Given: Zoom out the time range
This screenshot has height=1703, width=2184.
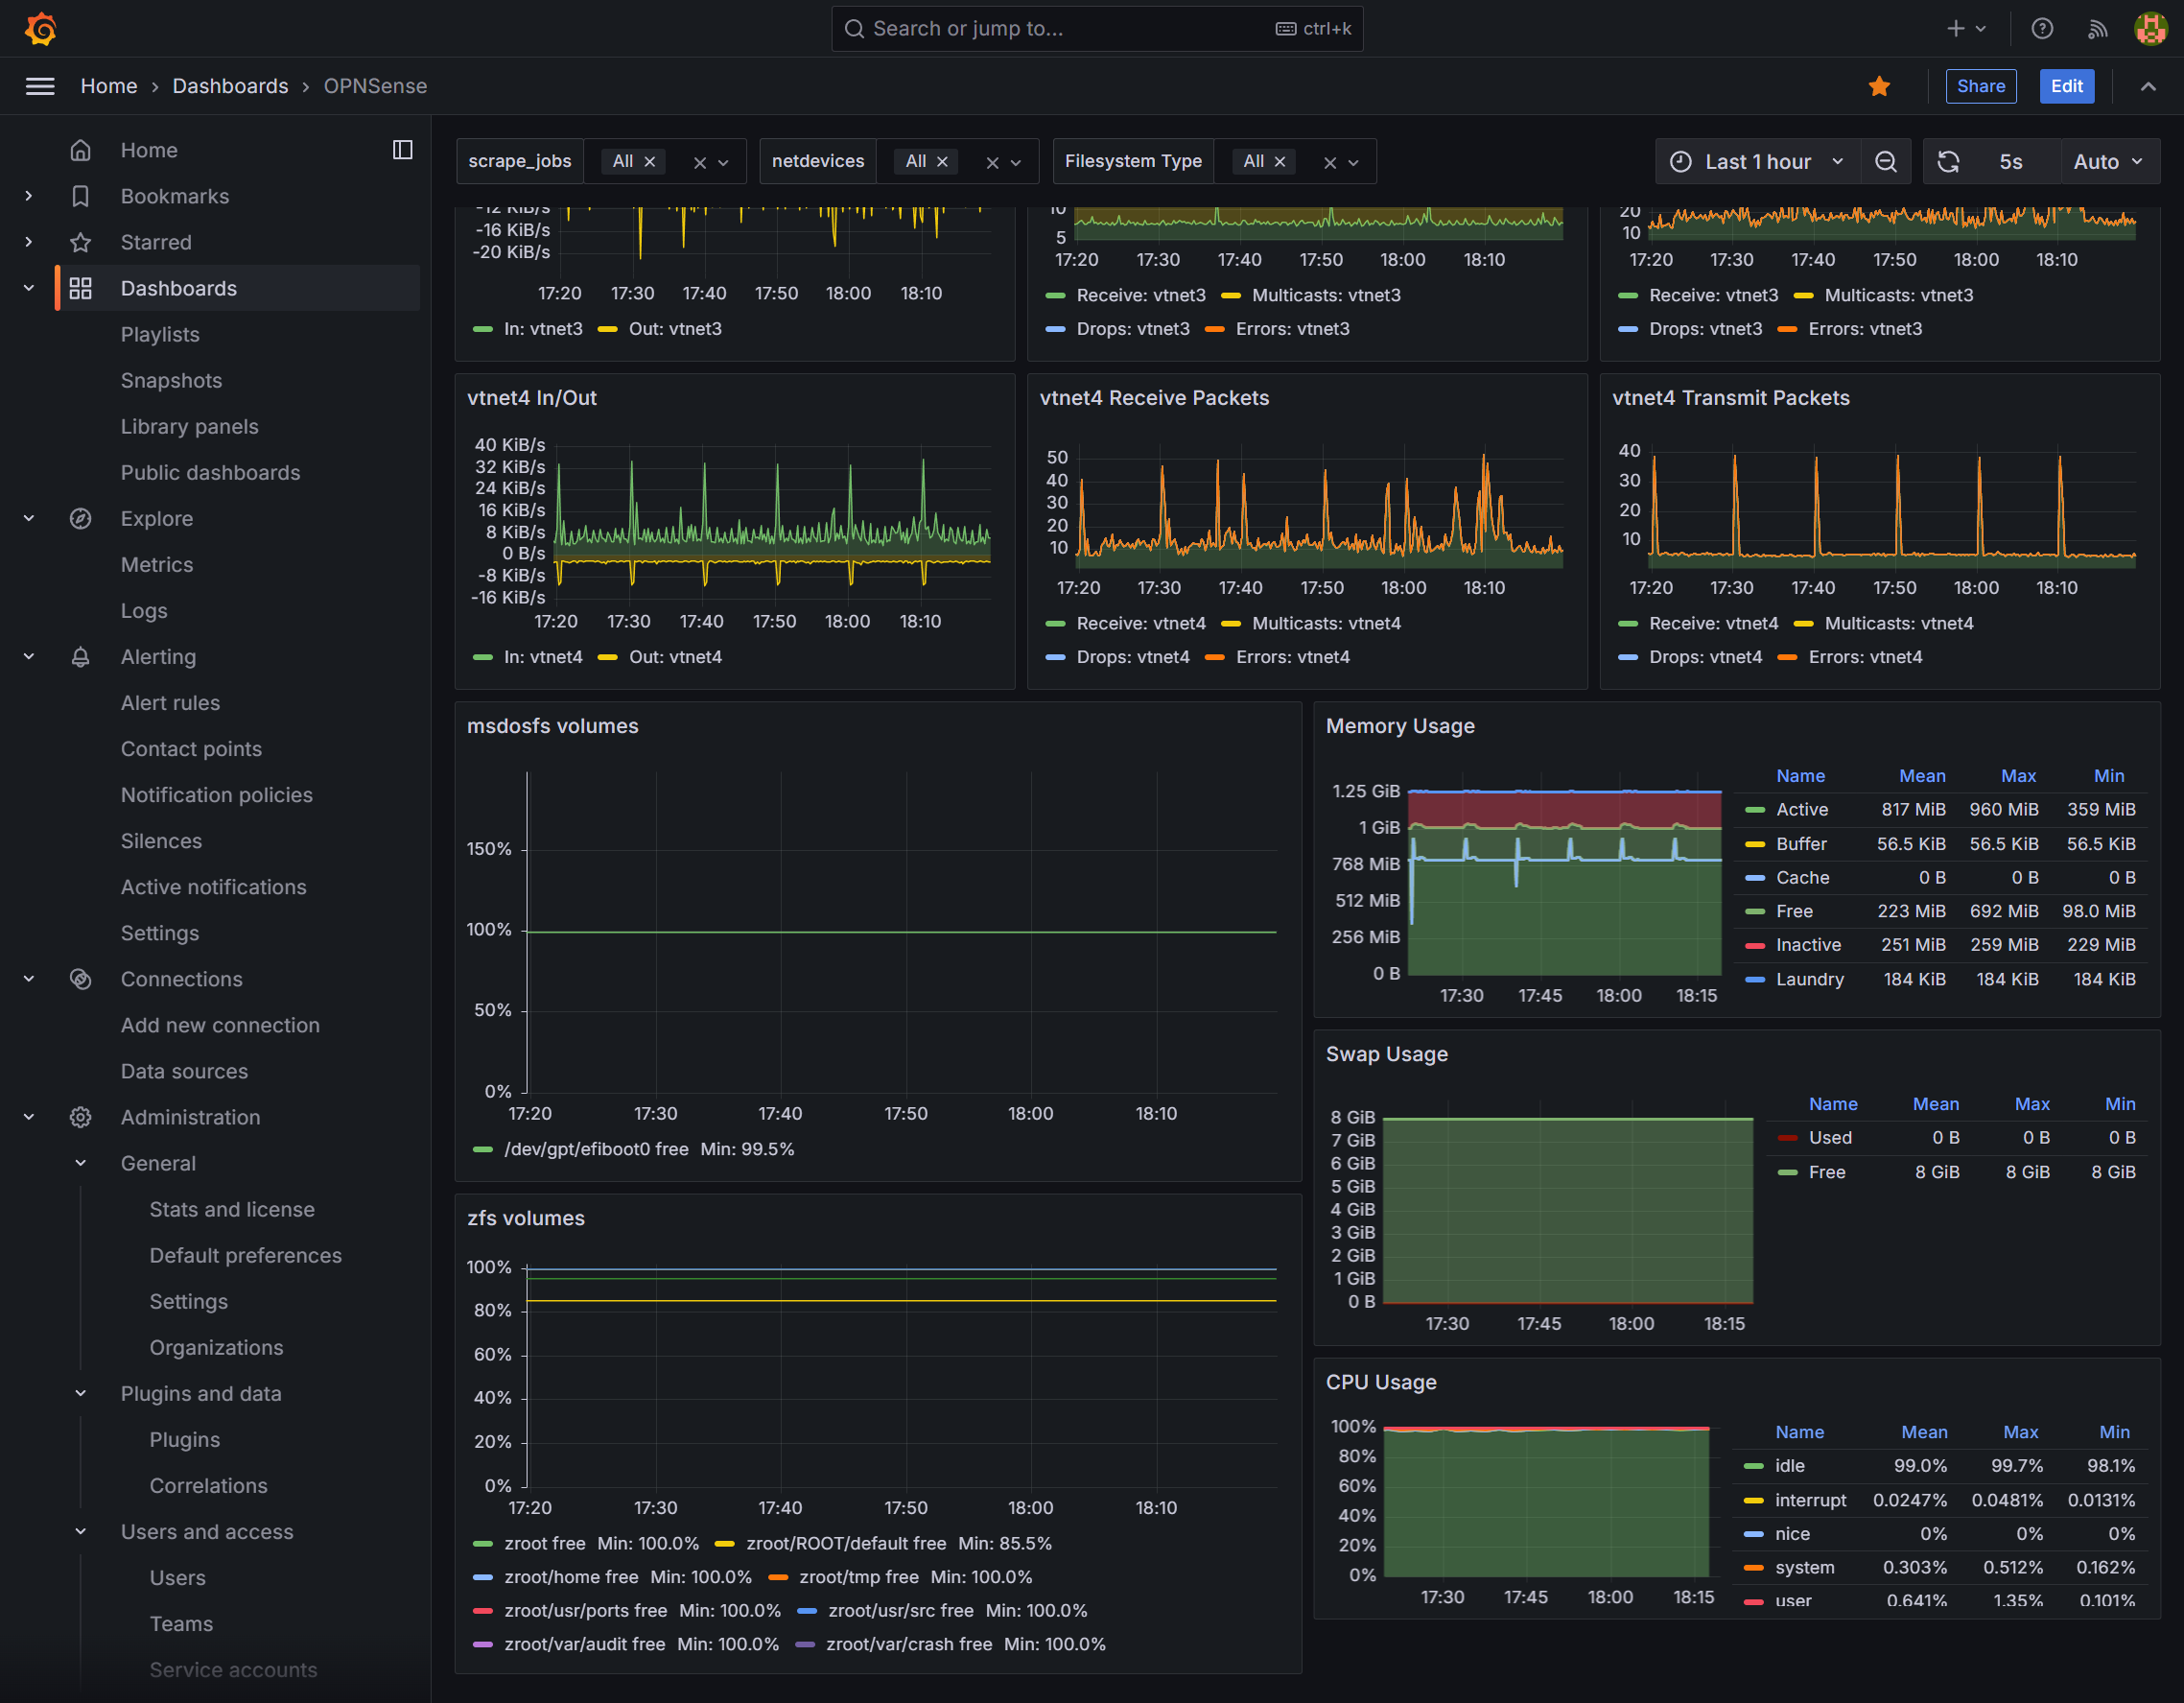Looking at the screenshot, I should [1886, 162].
